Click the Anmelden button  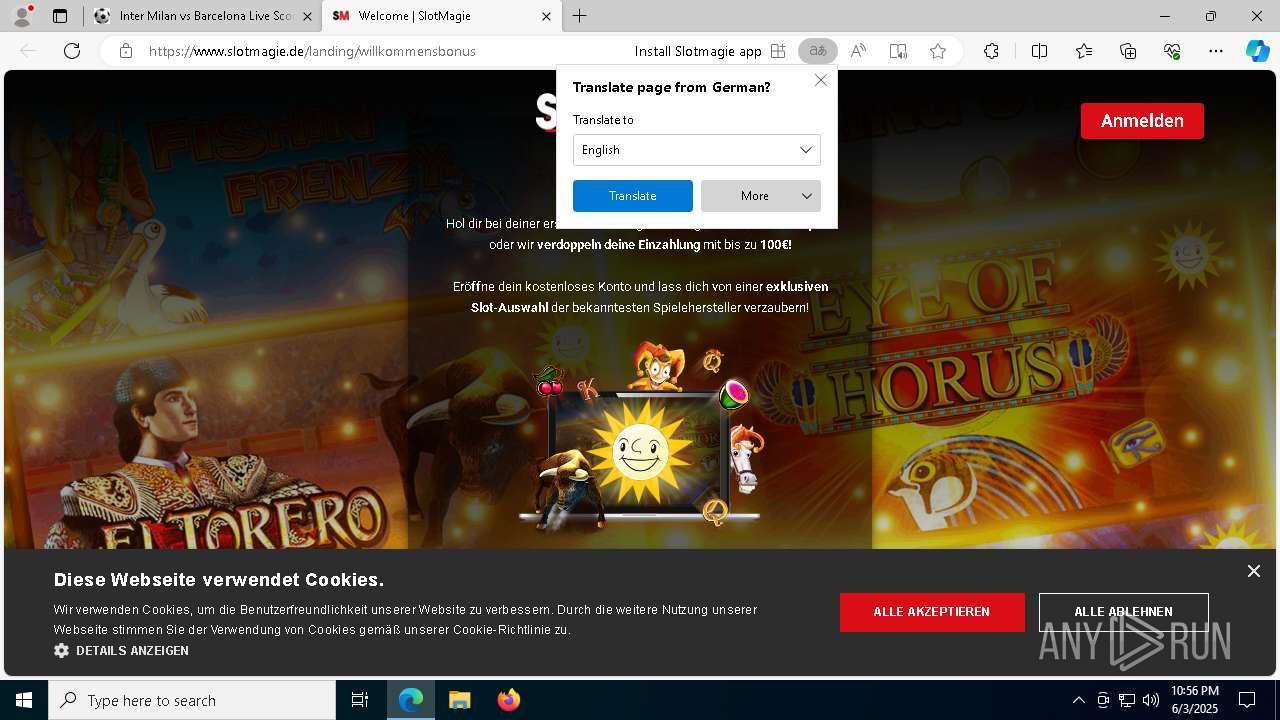click(x=1142, y=121)
